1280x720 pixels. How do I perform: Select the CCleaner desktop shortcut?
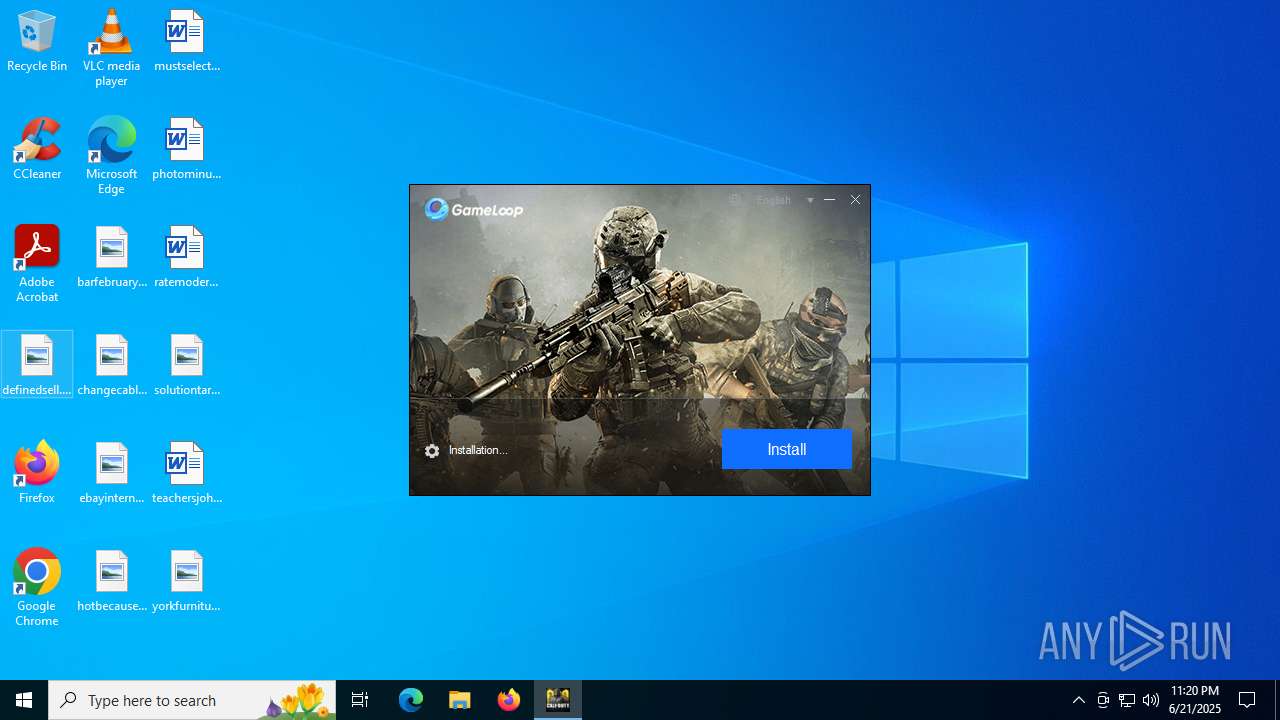(x=37, y=150)
